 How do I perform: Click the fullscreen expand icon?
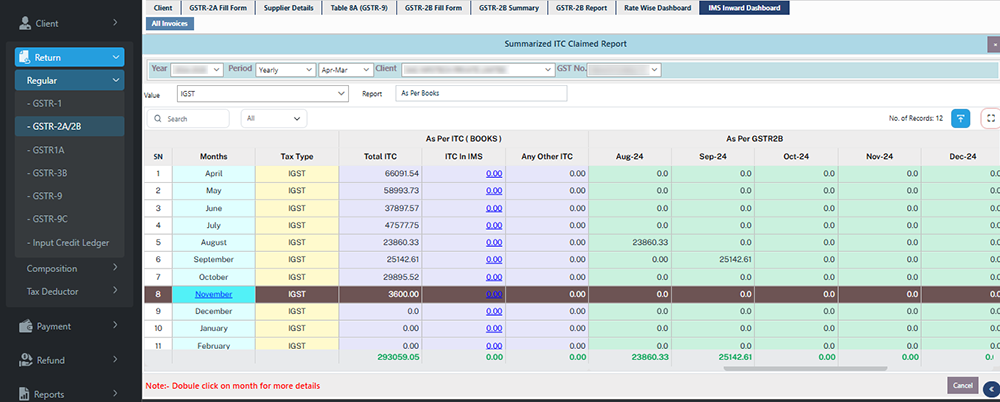(990, 118)
